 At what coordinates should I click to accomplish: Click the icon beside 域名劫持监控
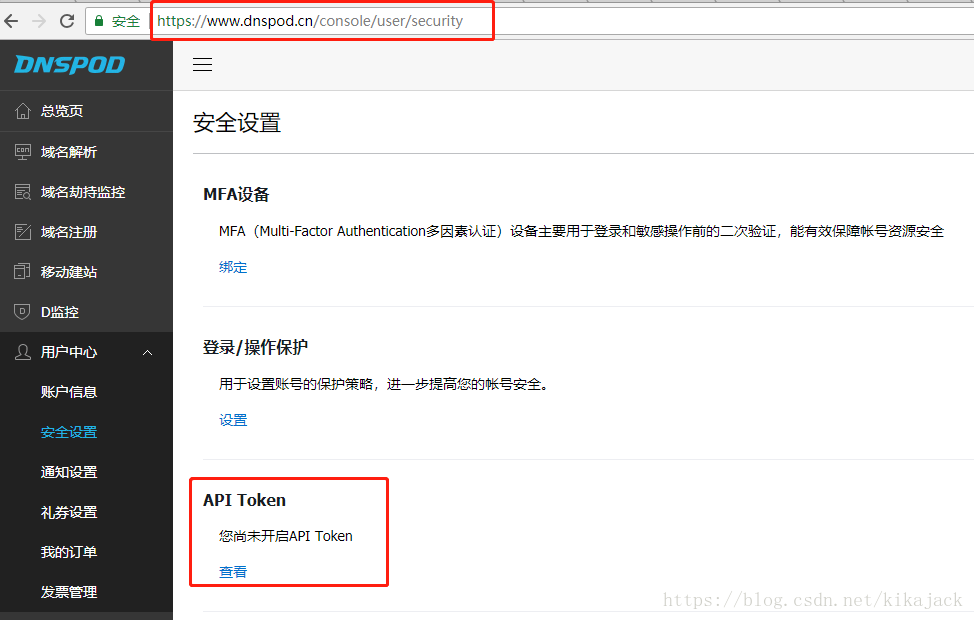pos(22,192)
